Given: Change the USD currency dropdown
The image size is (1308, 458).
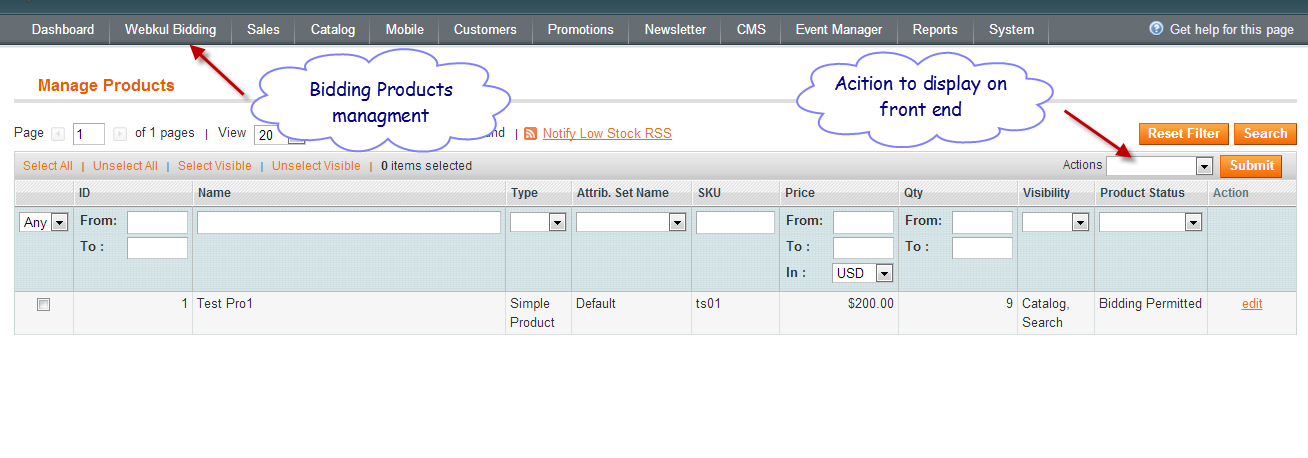Looking at the screenshot, I should [x=863, y=273].
